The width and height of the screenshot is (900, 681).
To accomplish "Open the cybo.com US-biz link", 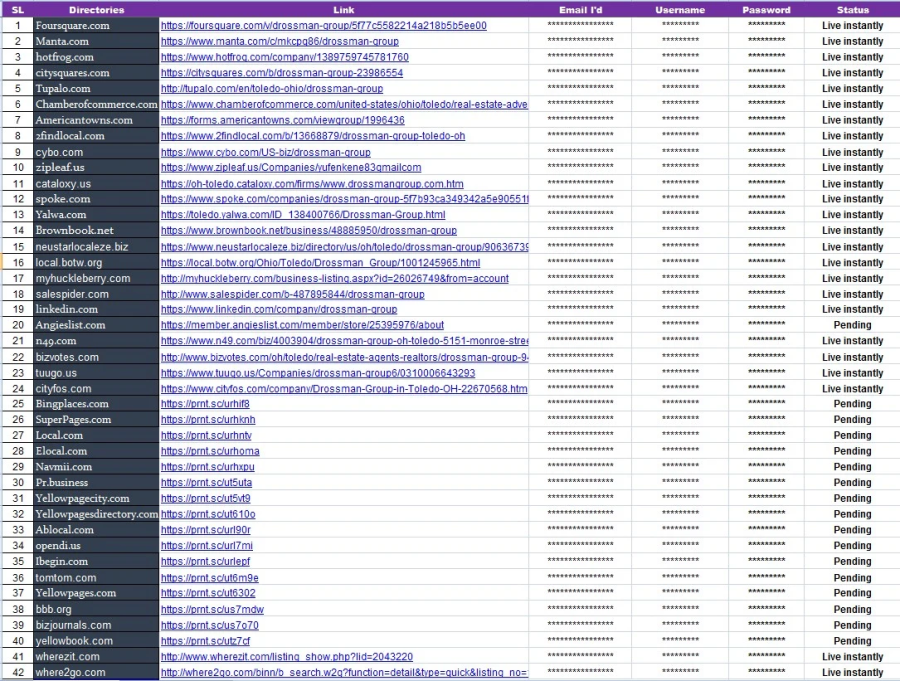I will pyautogui.click(x=266, y=152).
